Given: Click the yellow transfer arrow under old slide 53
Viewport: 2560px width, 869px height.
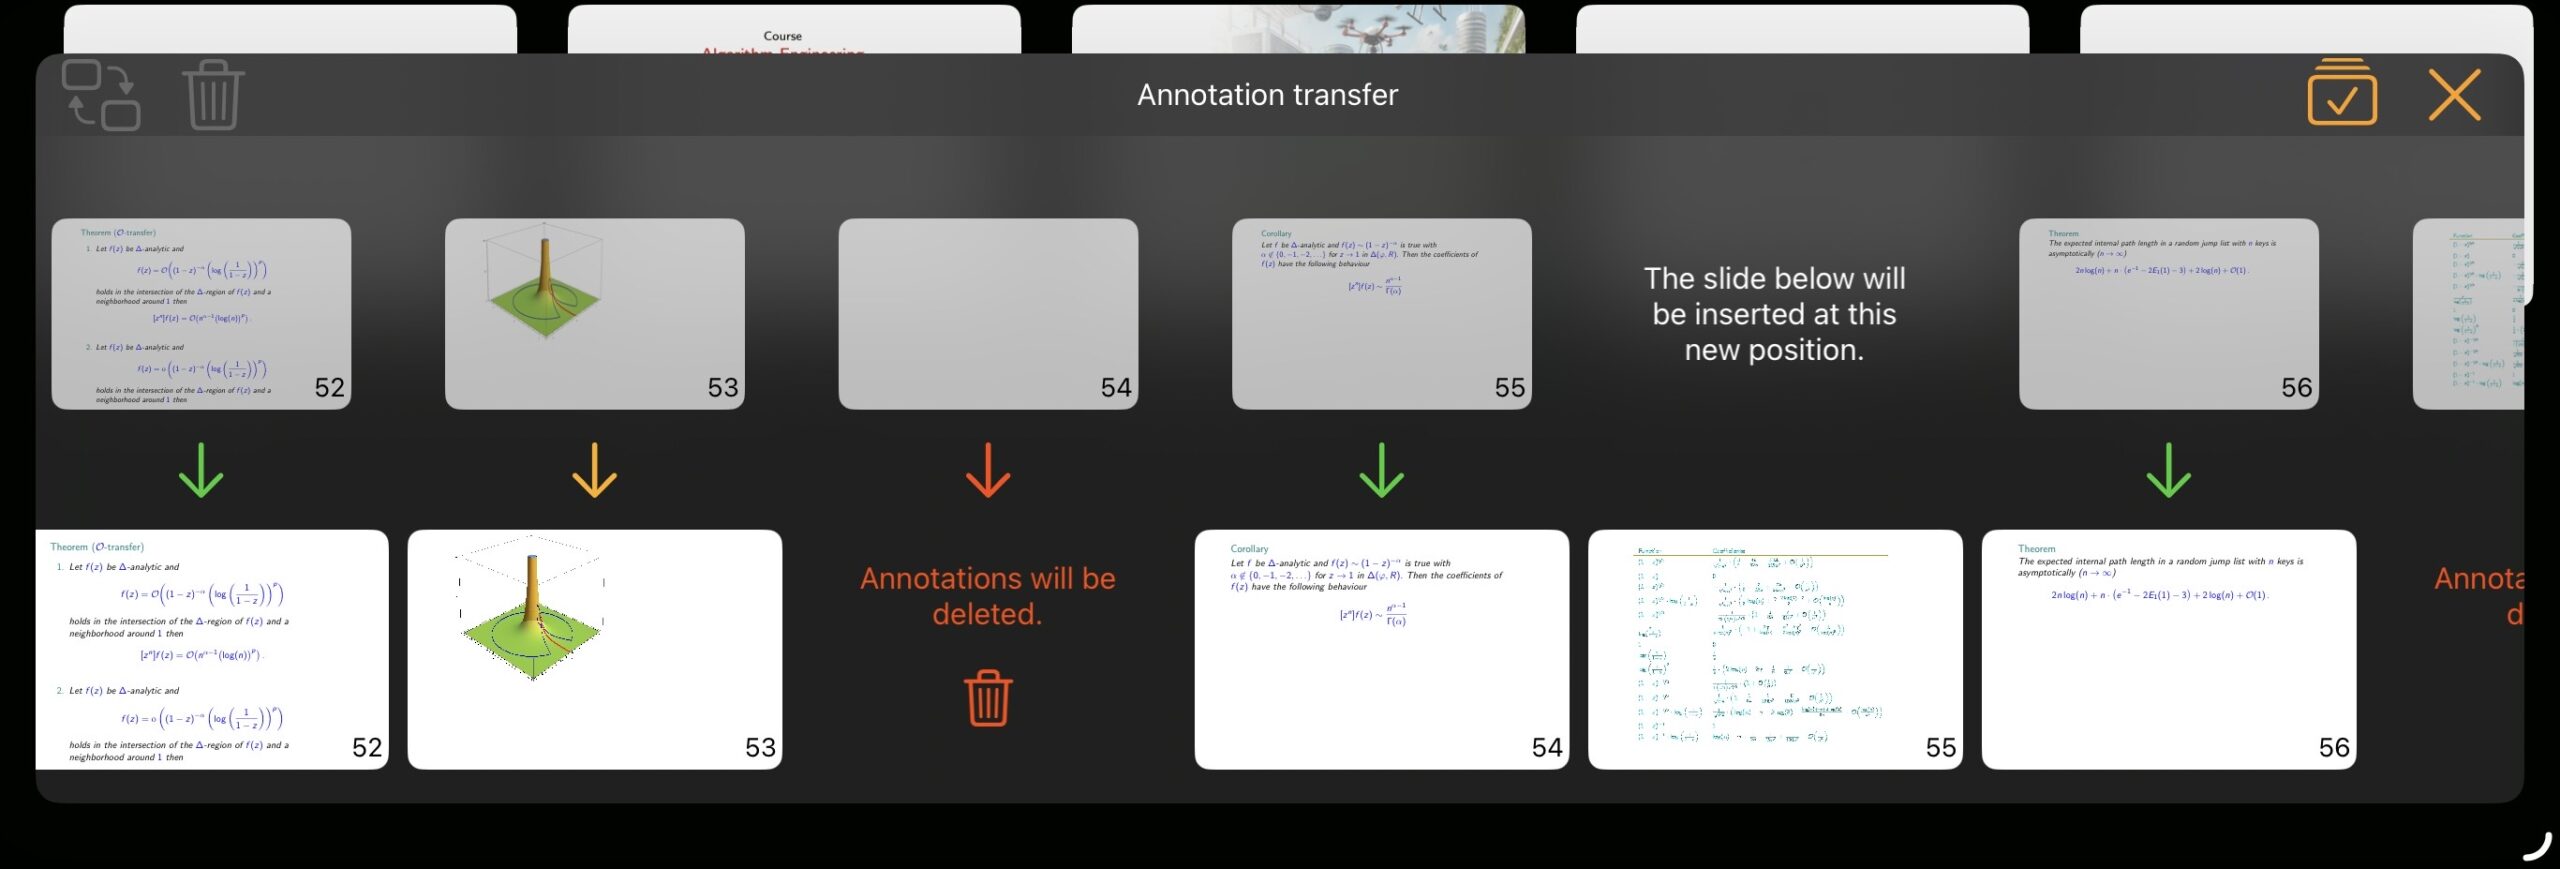Looking at the screenshot, I should tap(594, 470).
